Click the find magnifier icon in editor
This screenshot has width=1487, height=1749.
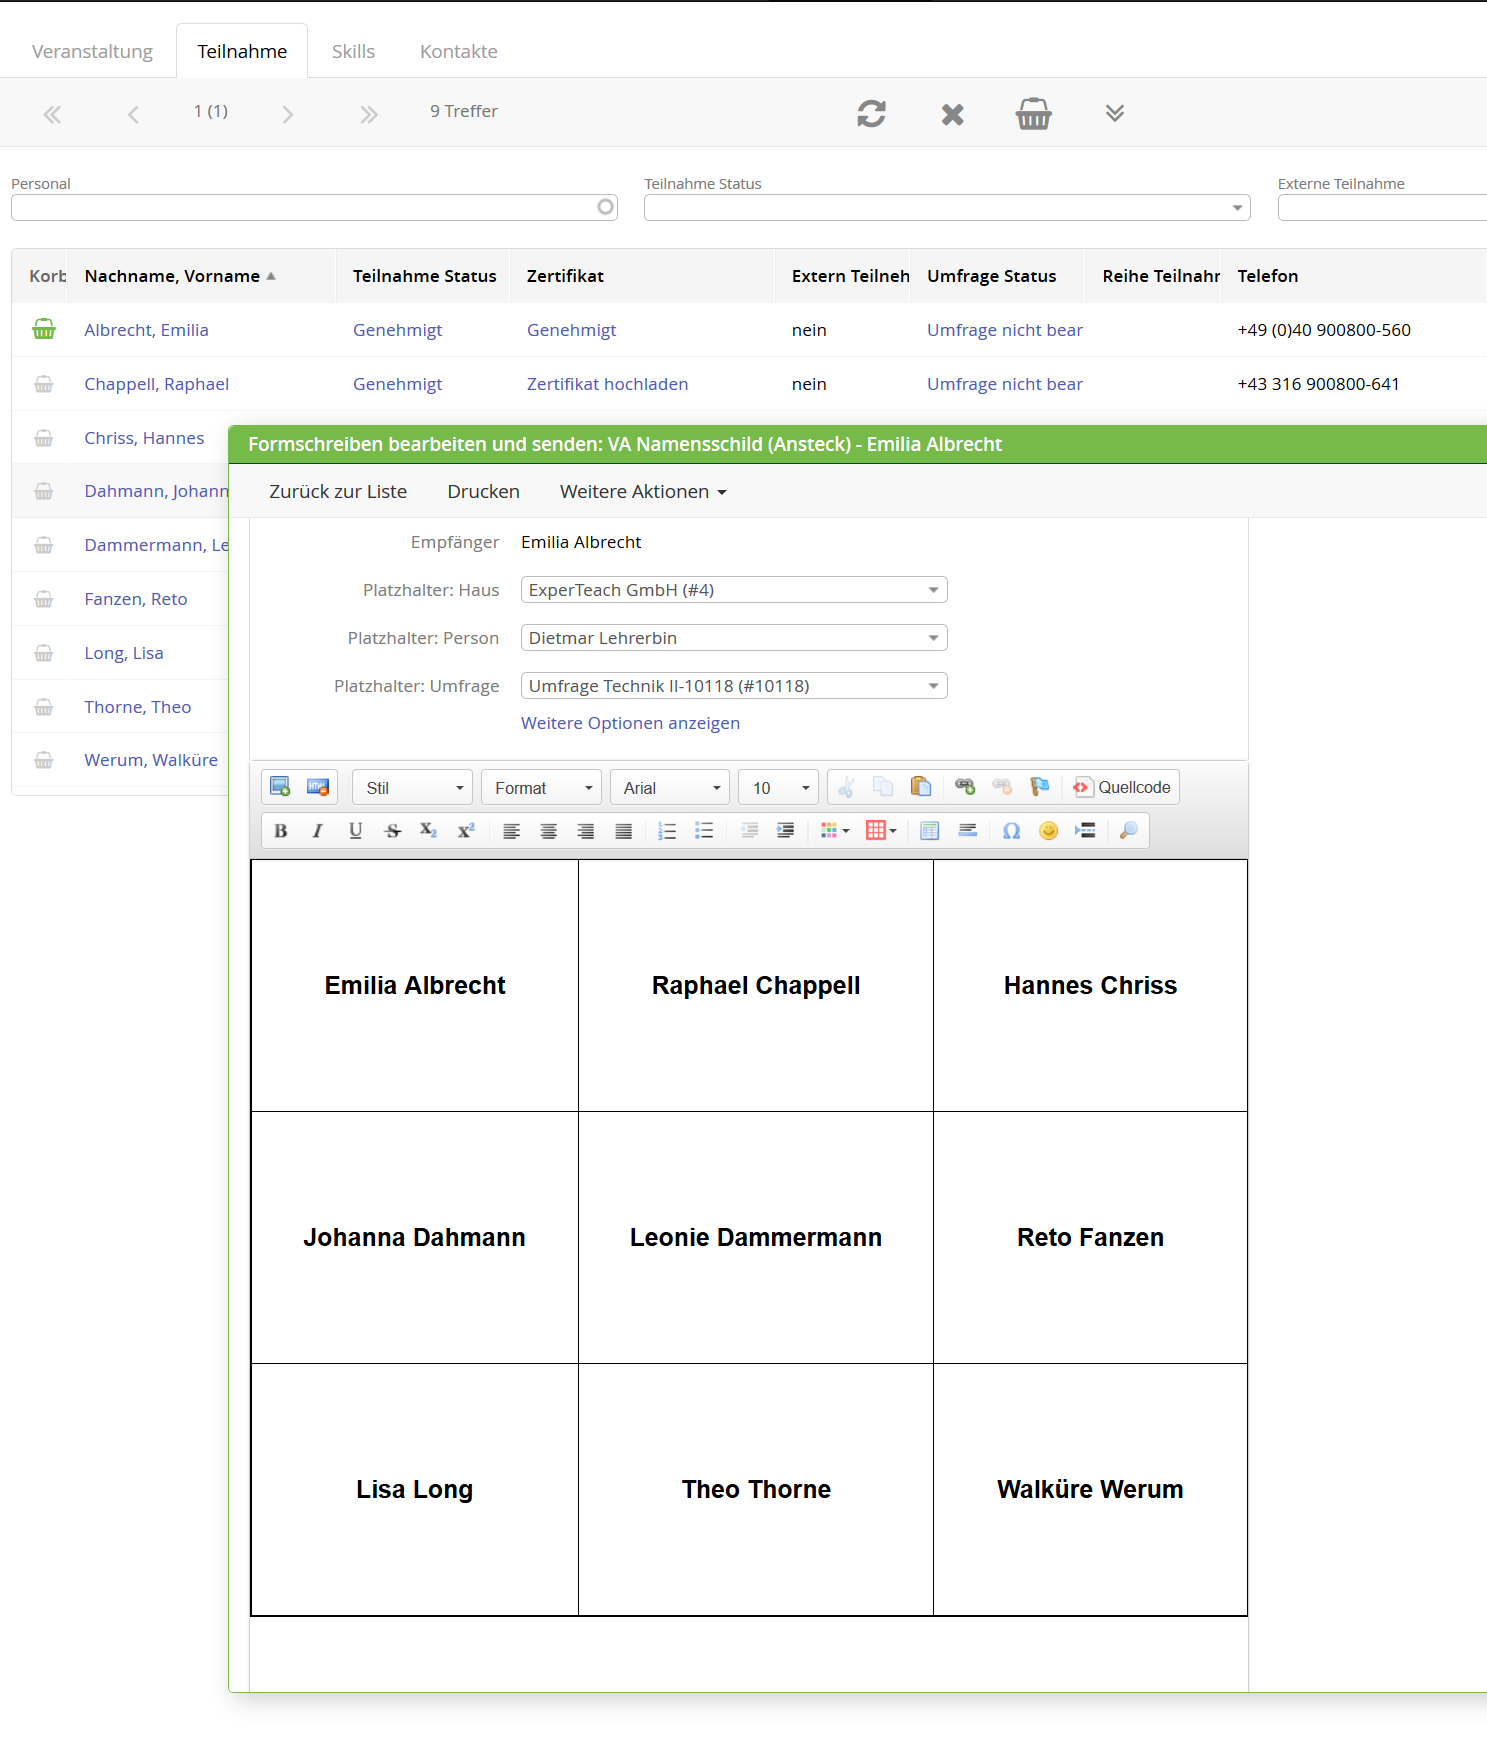click(1128, 830)
